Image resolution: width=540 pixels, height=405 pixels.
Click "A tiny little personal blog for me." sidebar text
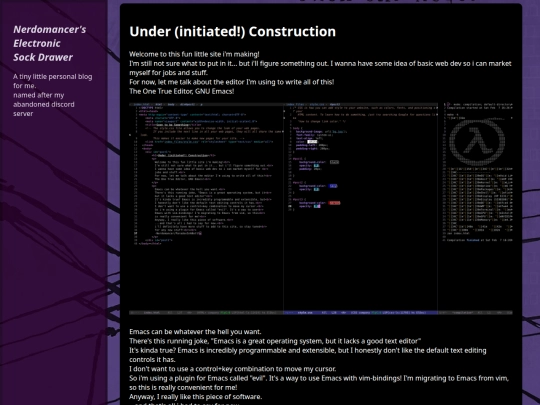click(52, 81)
